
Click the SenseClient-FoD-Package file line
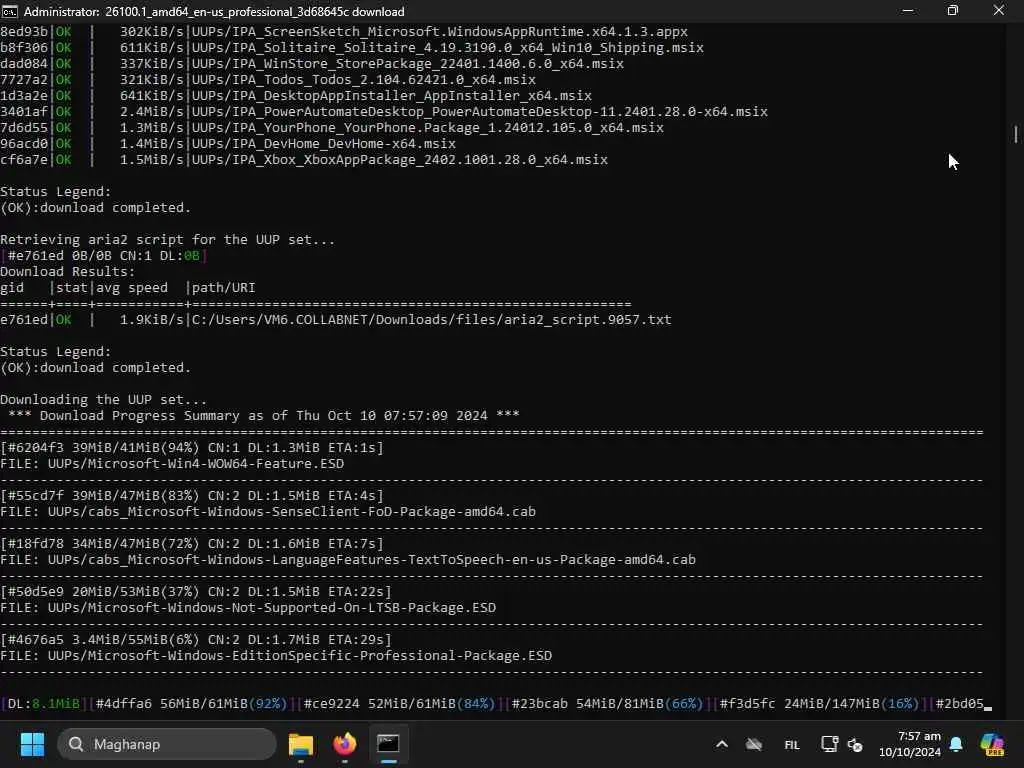tap(268, 511)
